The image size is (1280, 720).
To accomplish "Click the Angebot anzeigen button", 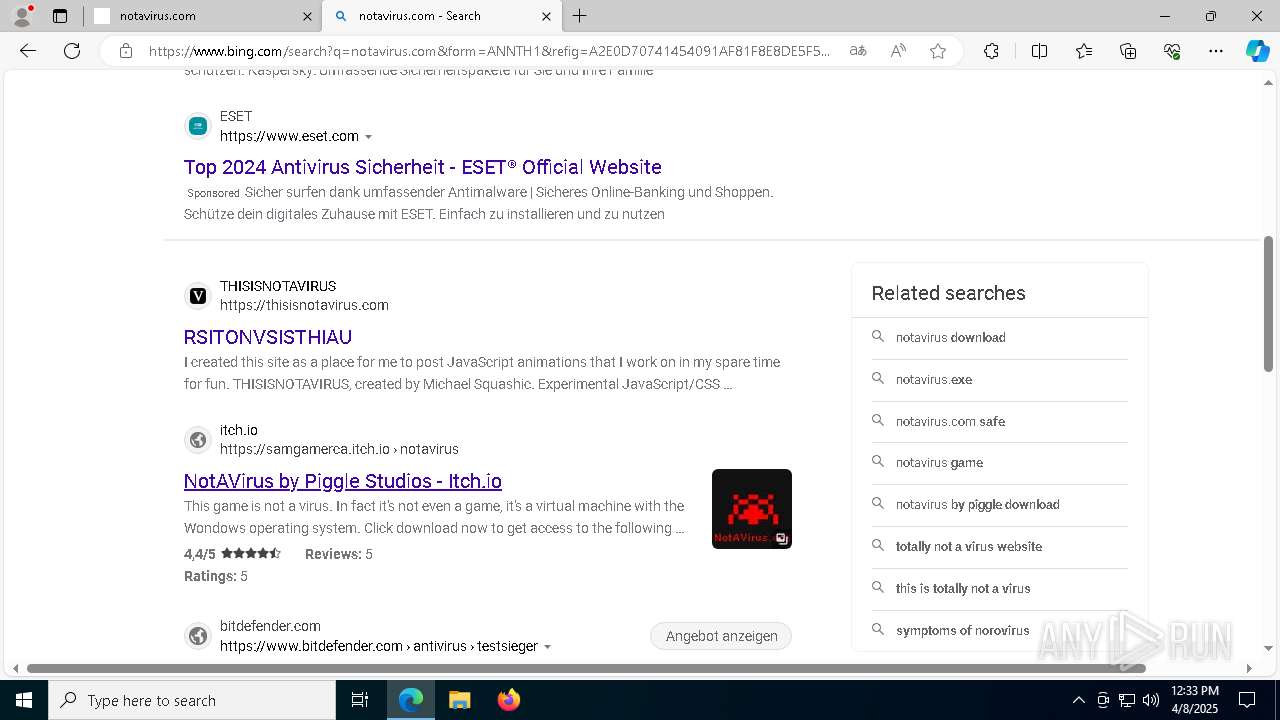I will 721,636.
